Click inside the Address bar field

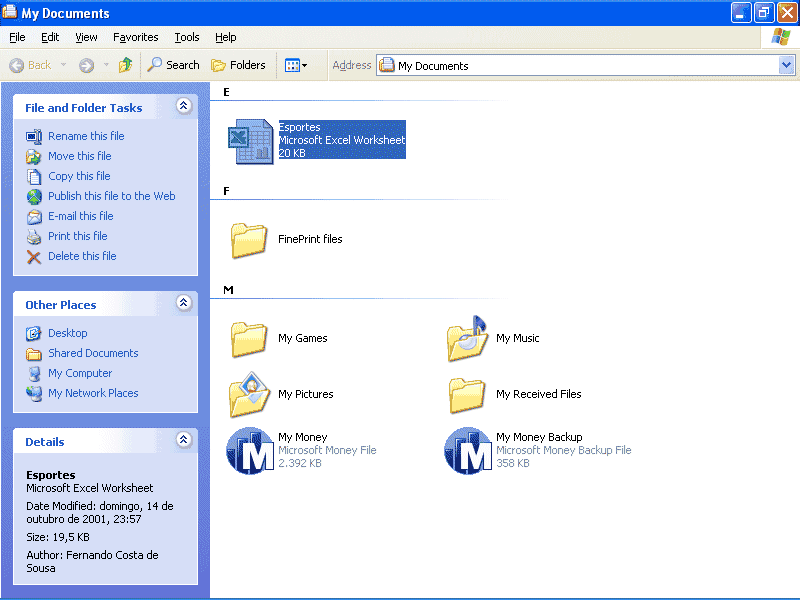(x=580, y=66)
